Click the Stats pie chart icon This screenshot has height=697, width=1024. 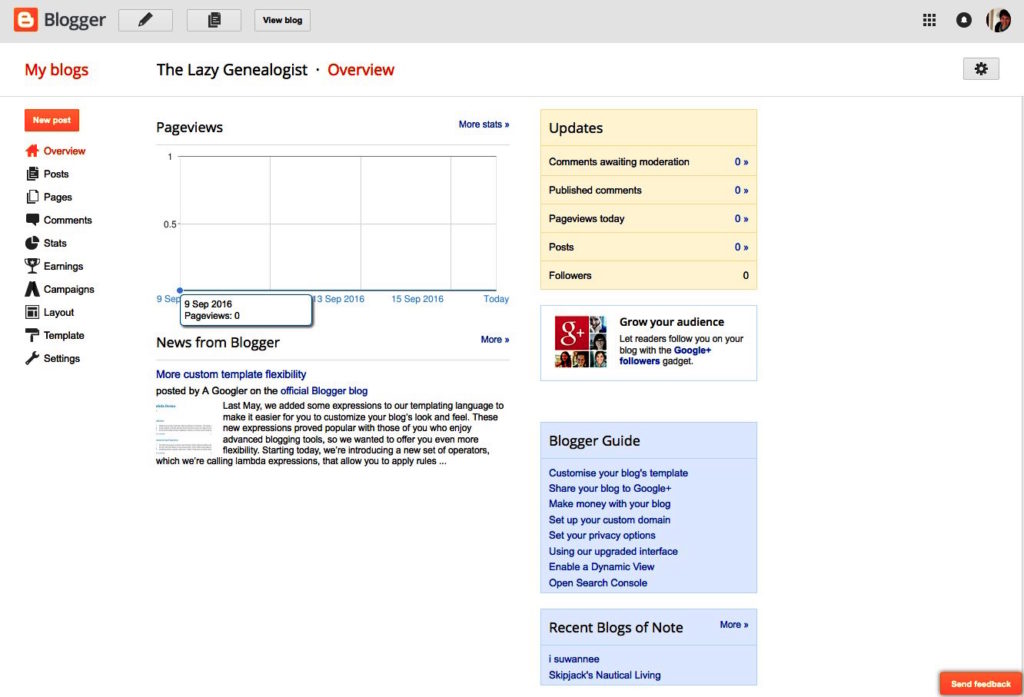[x=32, y=243]
